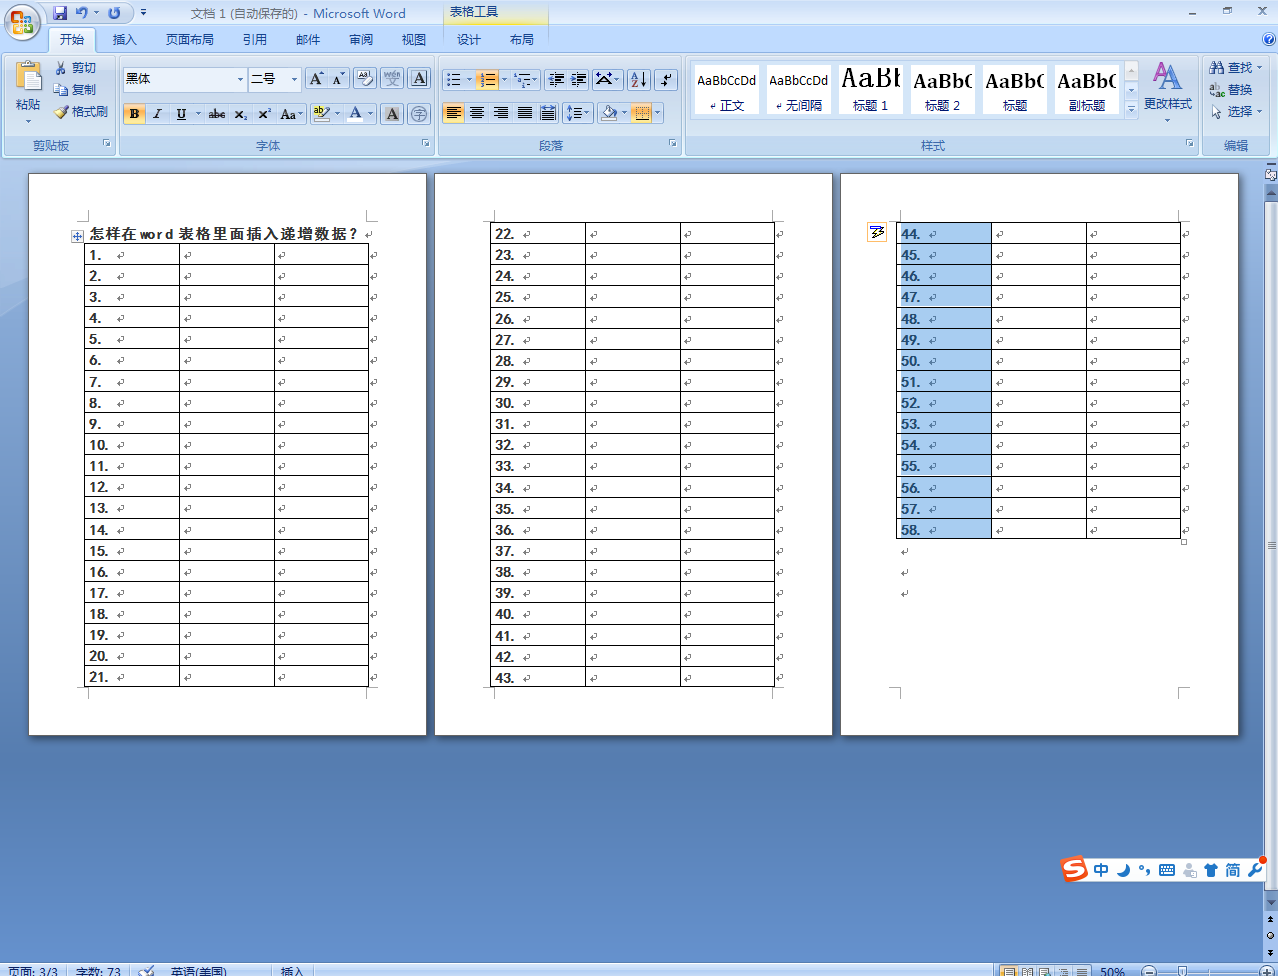Click the Cut (剪切) scissors button

click(77, 68)
